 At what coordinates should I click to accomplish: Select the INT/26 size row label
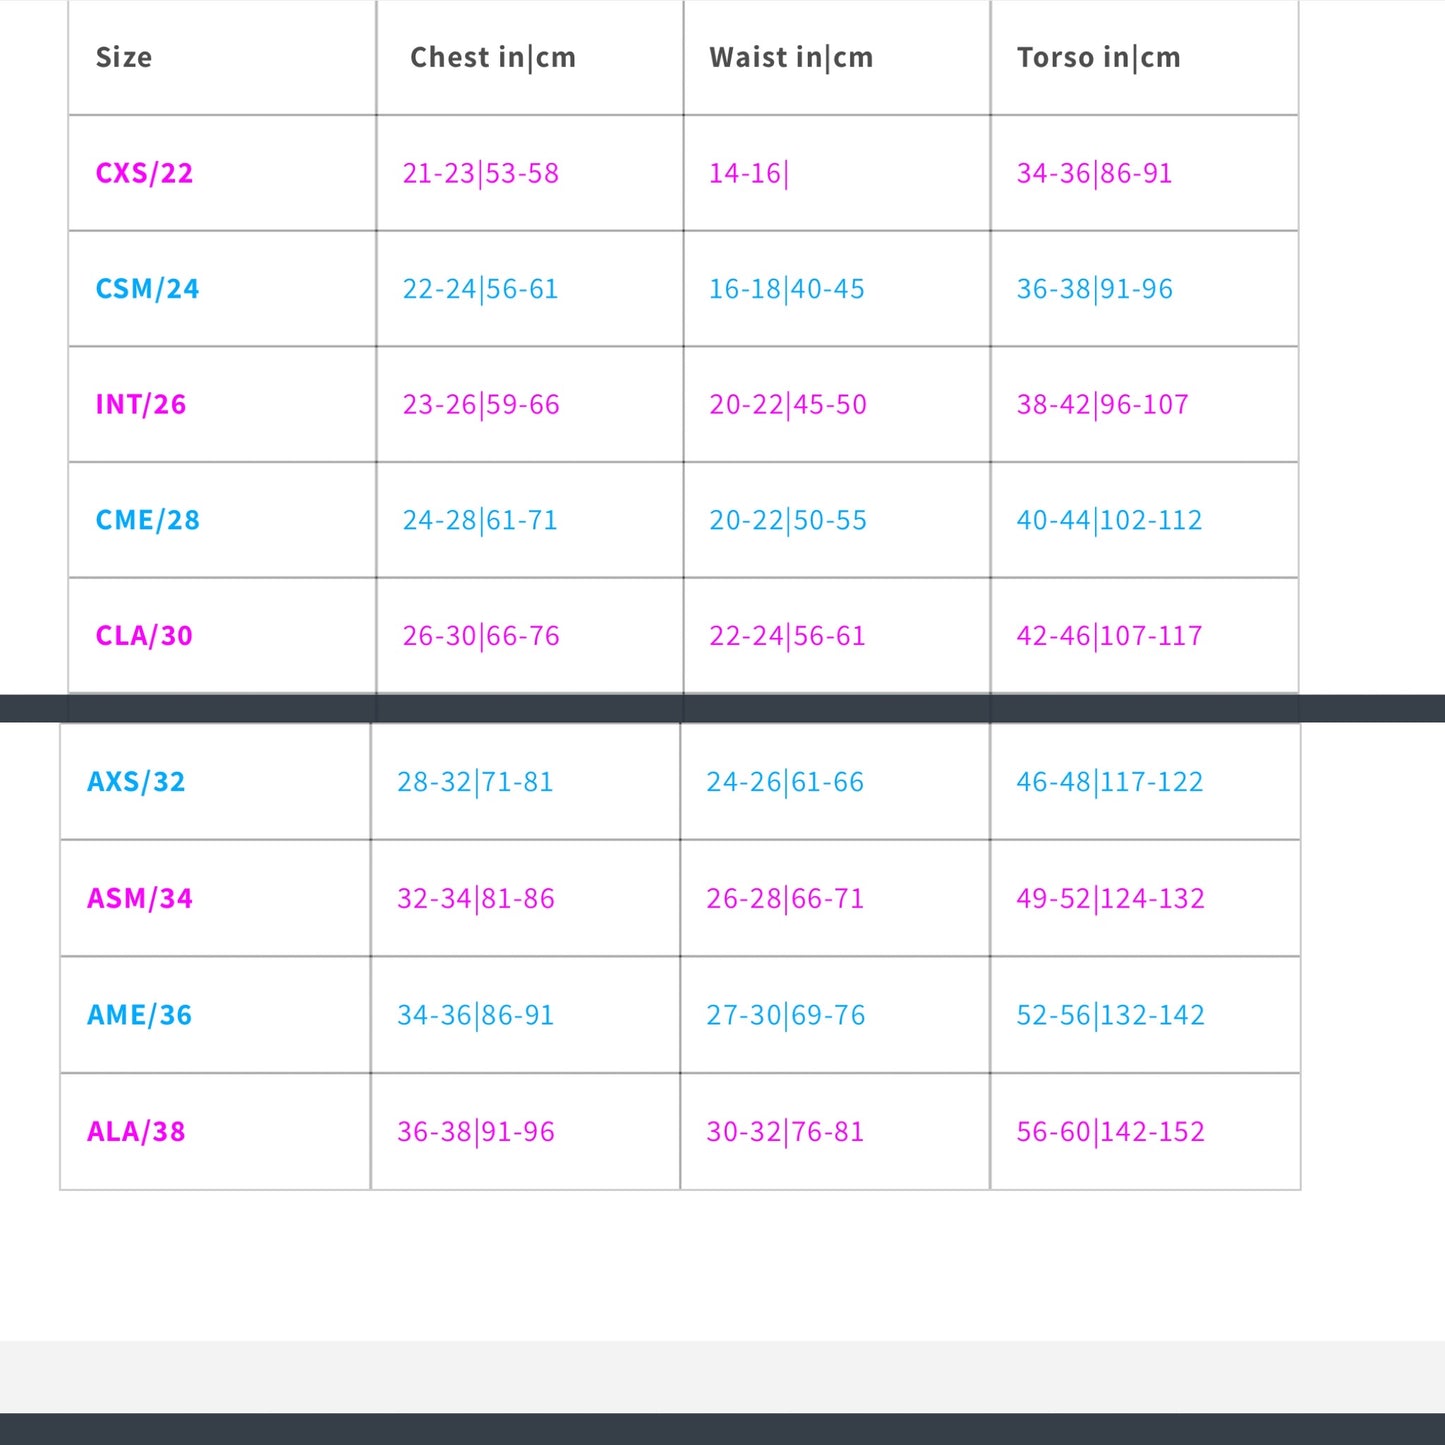click(141, 404)
